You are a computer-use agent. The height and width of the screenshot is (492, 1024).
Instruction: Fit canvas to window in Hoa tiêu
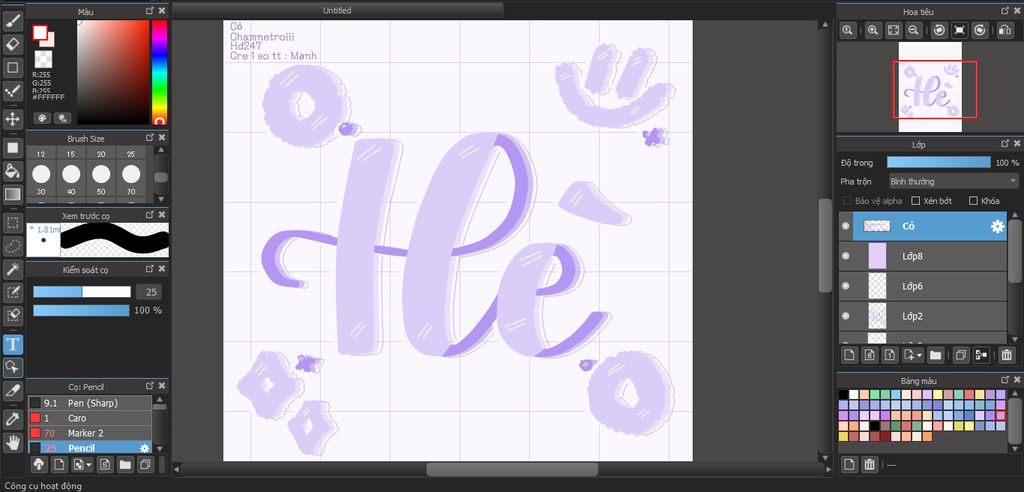click(x=893, y=30)
